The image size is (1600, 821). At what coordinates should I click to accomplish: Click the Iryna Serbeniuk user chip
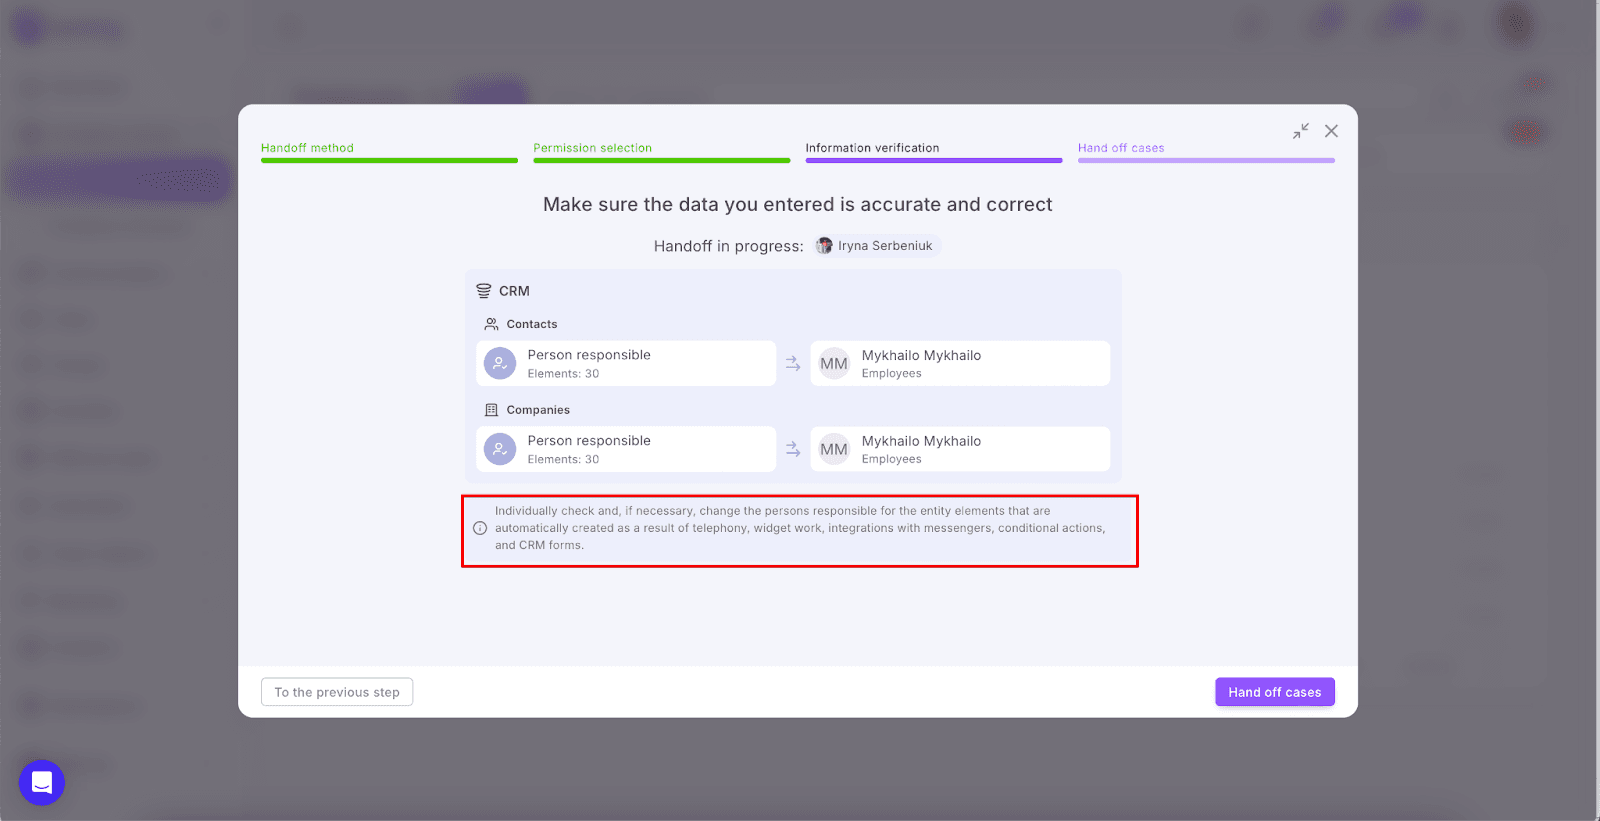pos(876,246)
